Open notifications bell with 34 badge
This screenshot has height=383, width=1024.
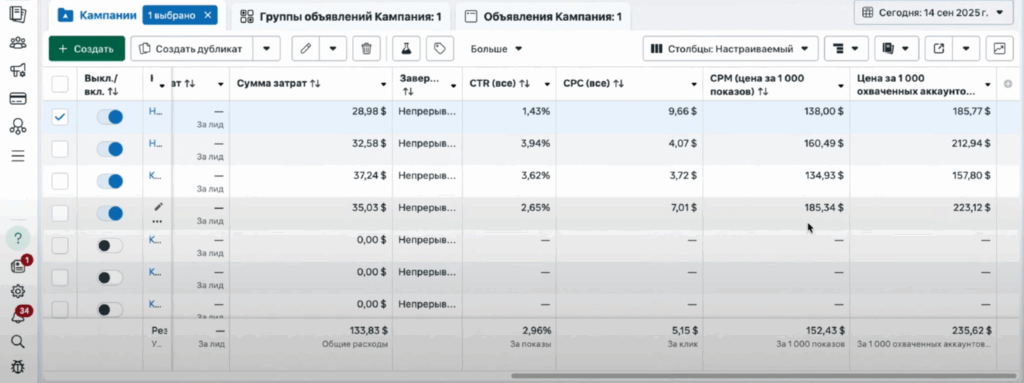(18, 316)
